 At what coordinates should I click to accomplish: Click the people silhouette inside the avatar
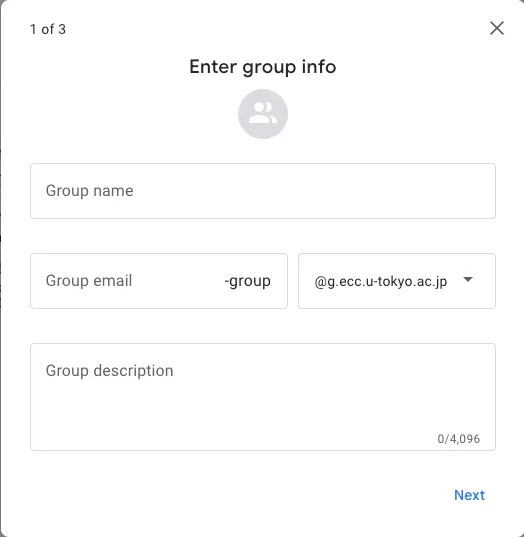[x=263, y=113]
